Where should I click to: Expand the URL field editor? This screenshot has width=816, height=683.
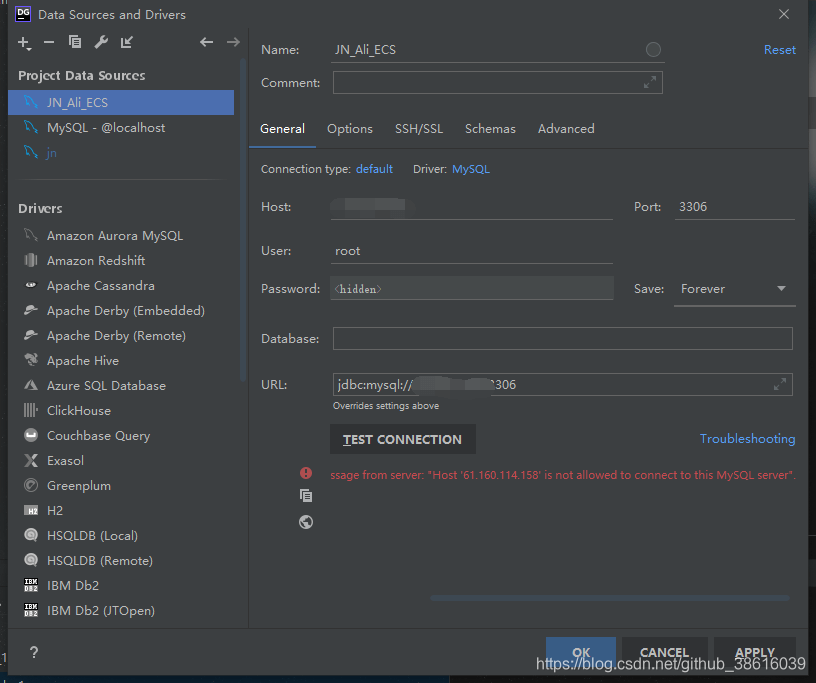tap(780, 385)
